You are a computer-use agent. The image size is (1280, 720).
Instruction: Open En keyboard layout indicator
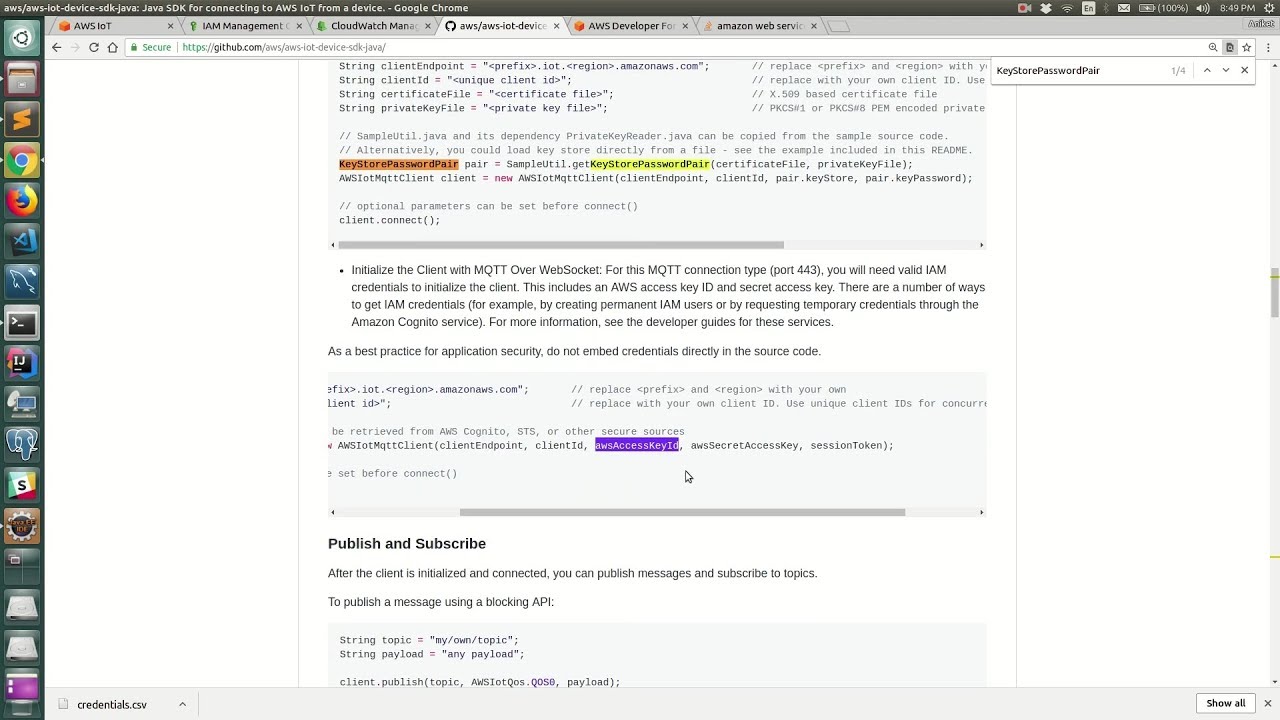click(1089, 8)
